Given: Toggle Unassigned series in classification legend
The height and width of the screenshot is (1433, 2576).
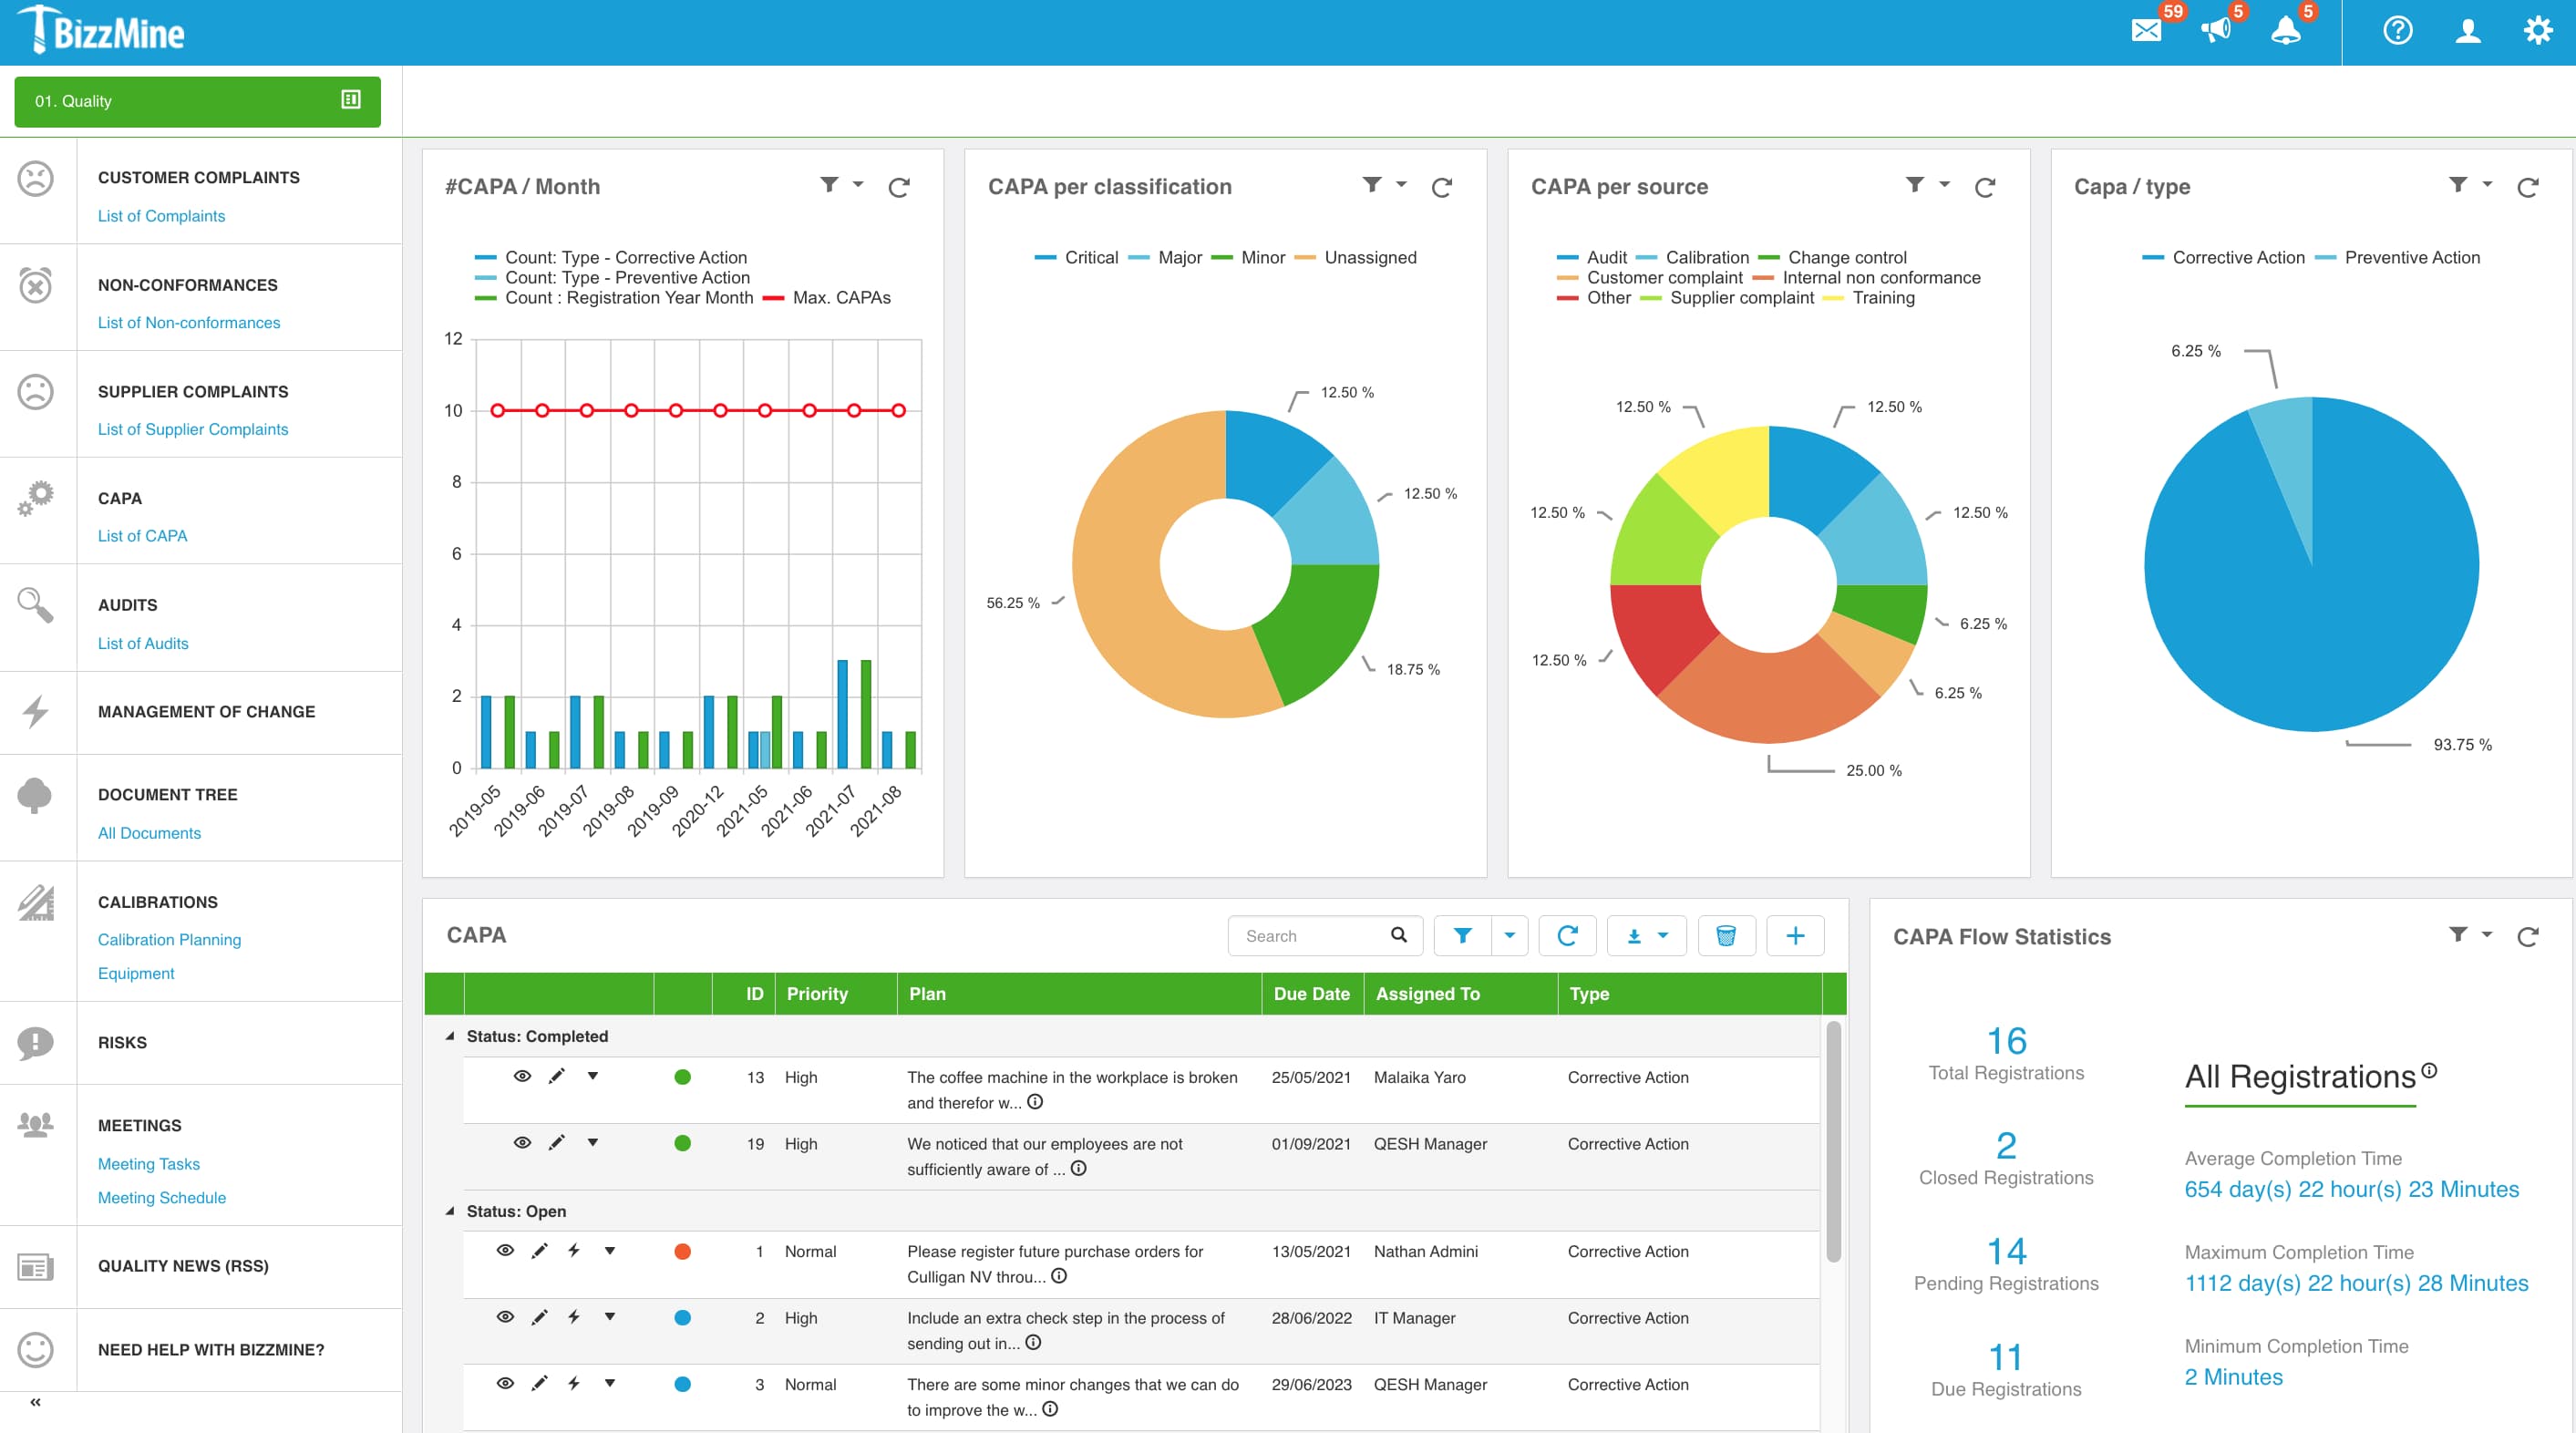Looking at the screenshot, I should (x=1369, y=258).
